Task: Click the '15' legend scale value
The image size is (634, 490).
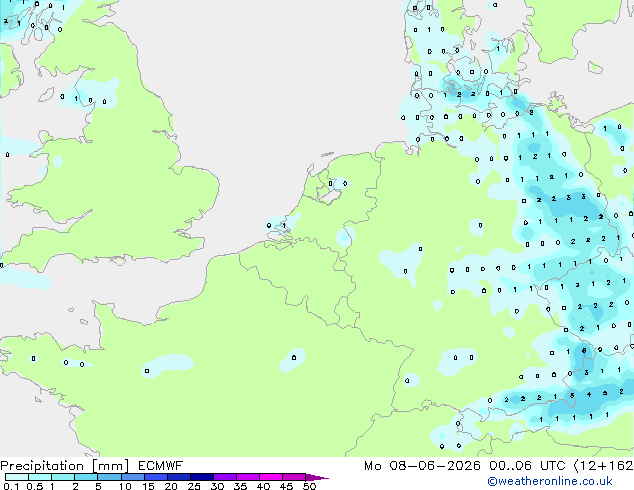Action: (148, 486)
